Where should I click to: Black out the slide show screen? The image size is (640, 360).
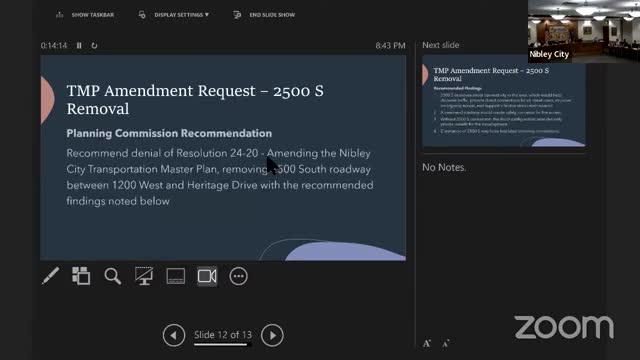coord(144,276)
